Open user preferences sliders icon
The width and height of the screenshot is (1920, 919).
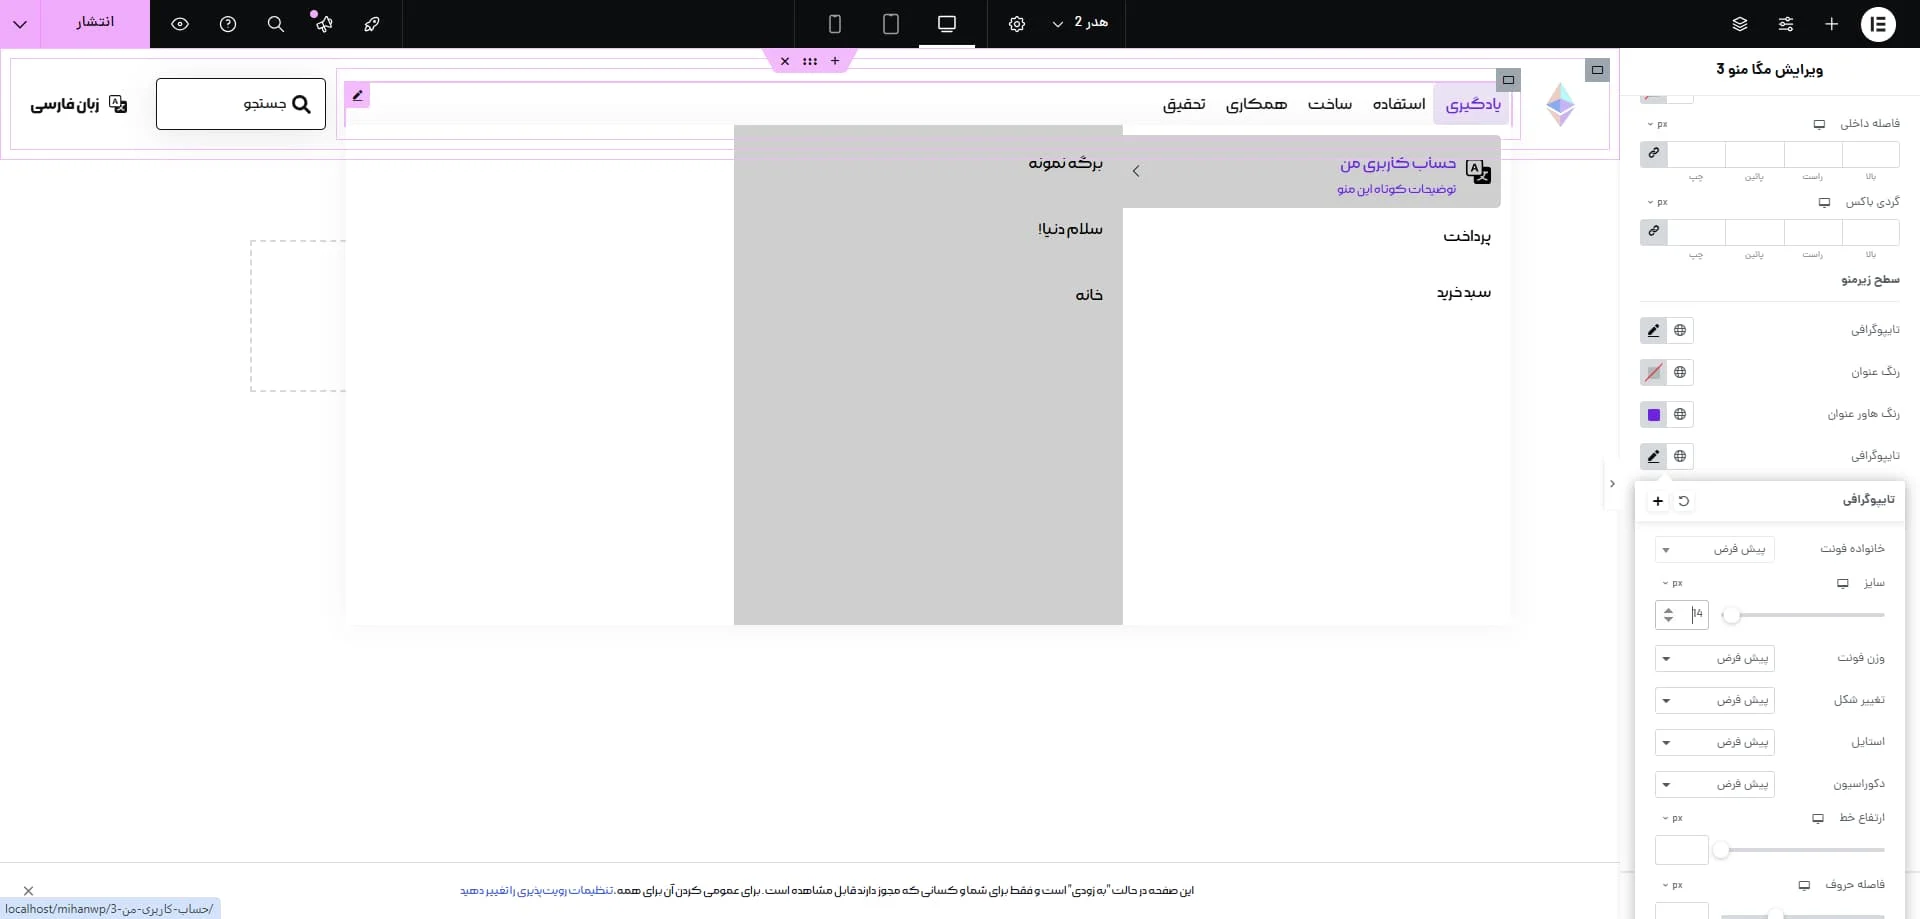coord(1787,24)
